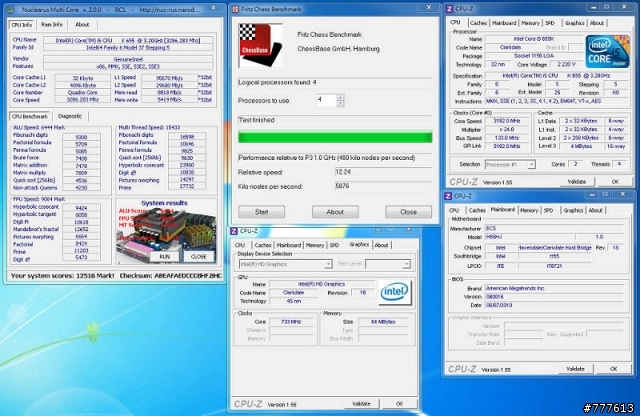Viewport: 640px width, 416px height.
Task: Minimize the top CPU-Z window
Action: coord(593,7)
